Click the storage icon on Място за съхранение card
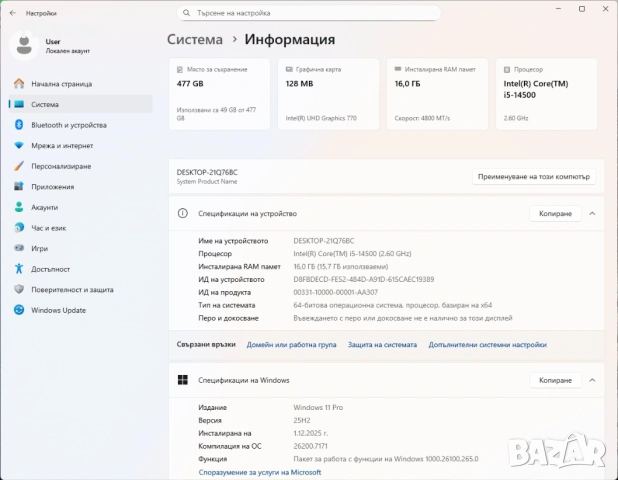The image size is (618, 480). coord(180,69)
